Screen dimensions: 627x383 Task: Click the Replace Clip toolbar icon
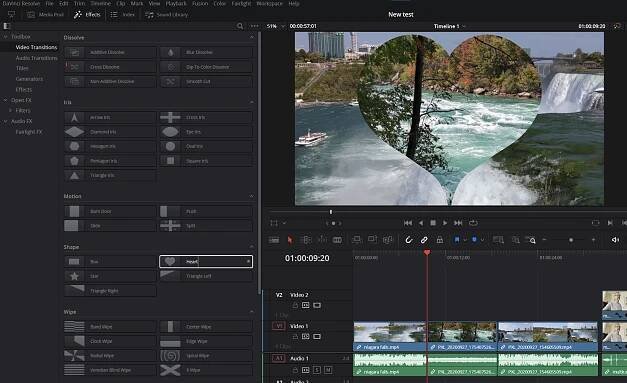click(x=387, y=239)
